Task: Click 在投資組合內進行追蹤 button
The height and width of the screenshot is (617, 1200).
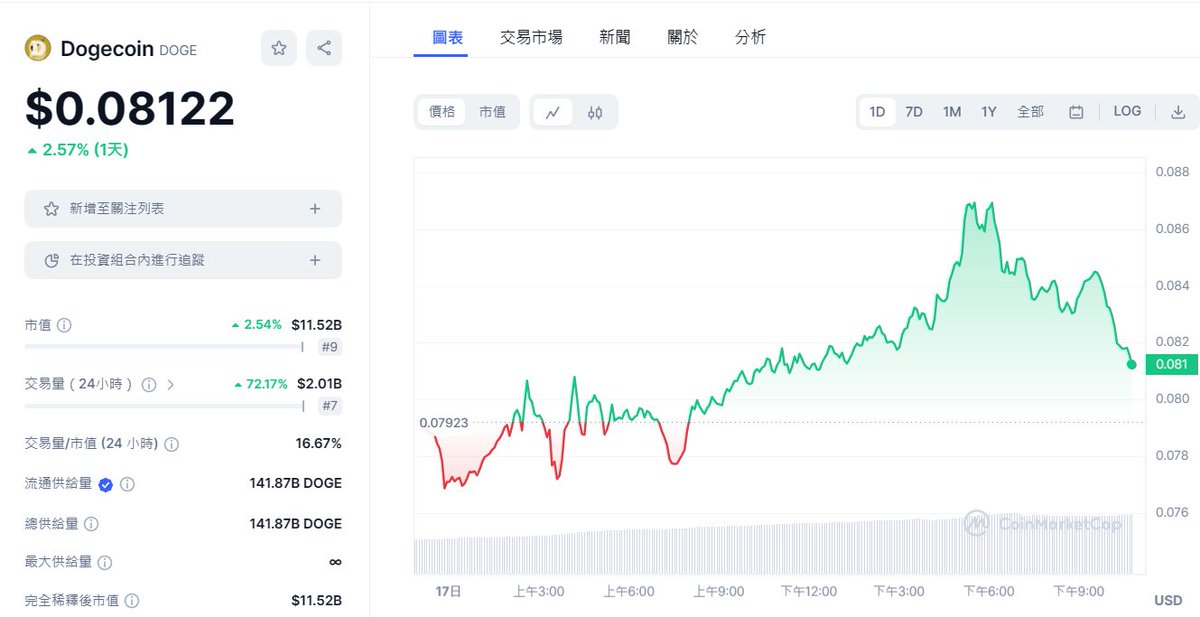Action: pos(183,260)
